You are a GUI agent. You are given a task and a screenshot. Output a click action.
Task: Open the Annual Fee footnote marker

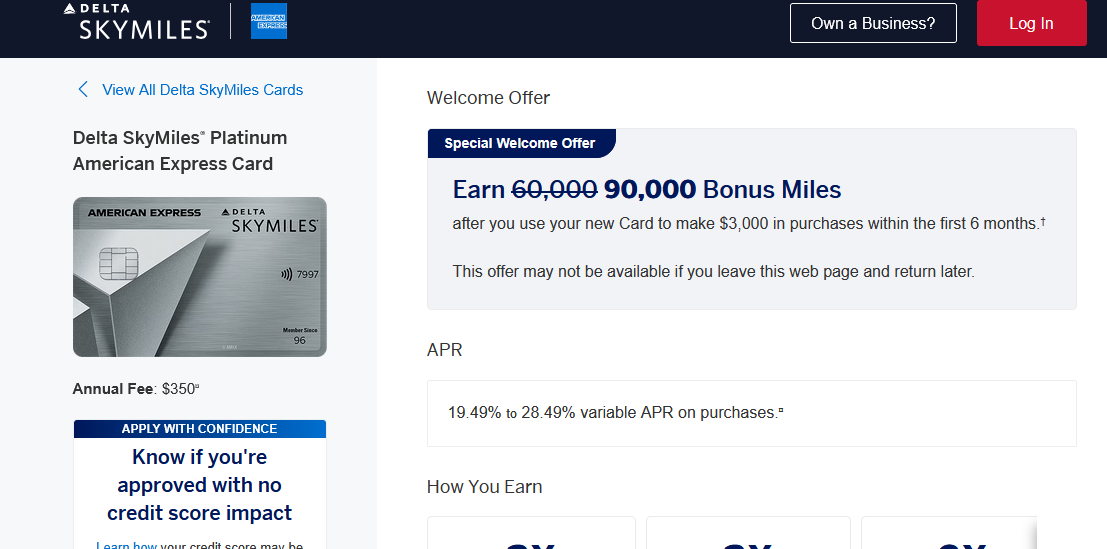click(x=197, y=387)
